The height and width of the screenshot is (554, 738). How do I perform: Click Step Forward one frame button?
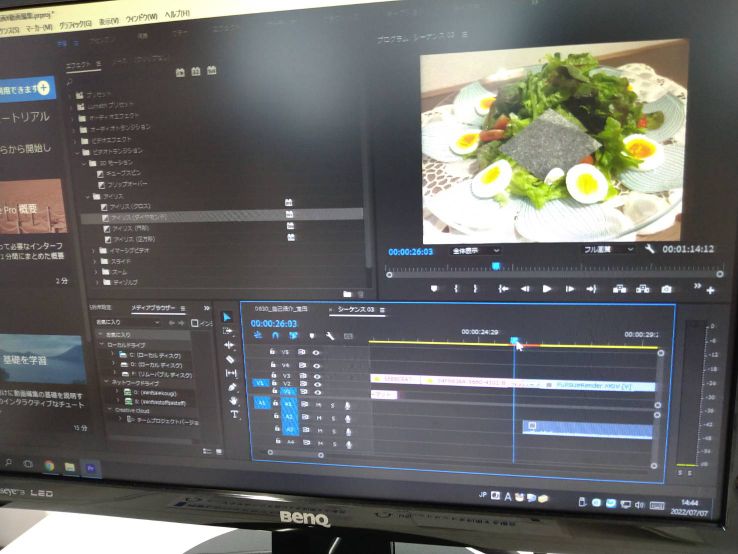568,289
